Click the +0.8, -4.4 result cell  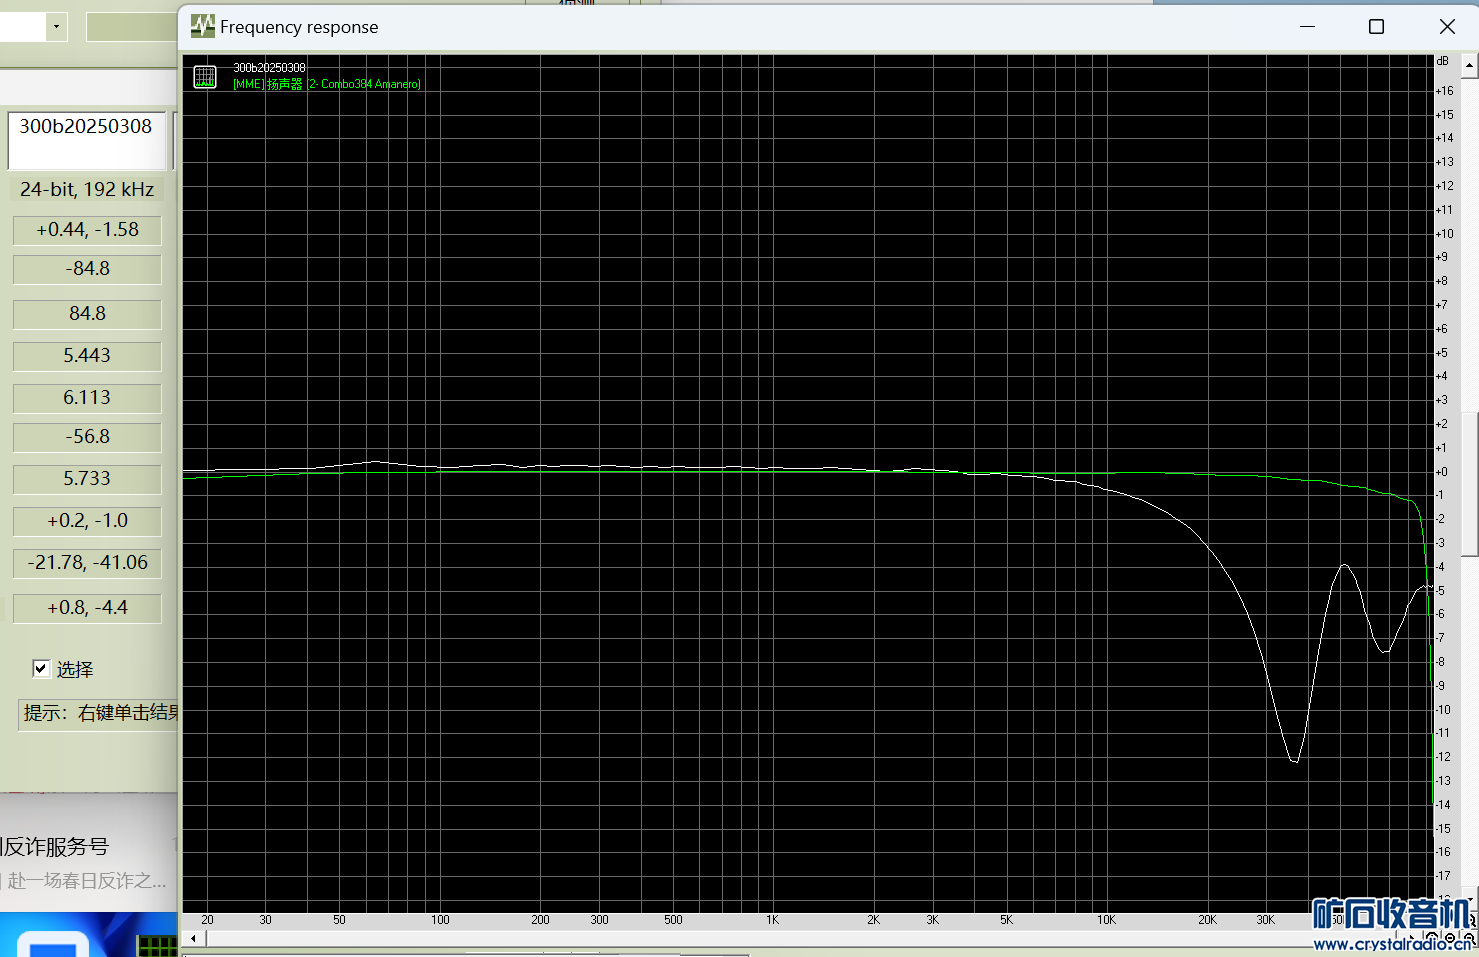[x=87, y=608]
